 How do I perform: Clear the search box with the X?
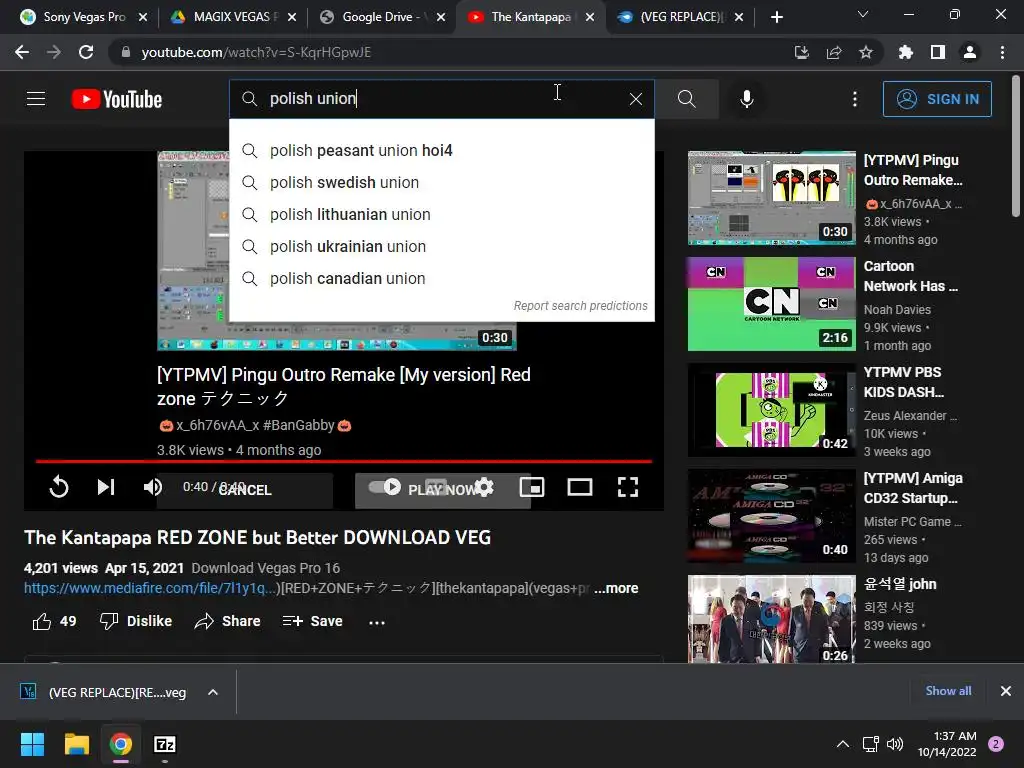click(635, 99)
